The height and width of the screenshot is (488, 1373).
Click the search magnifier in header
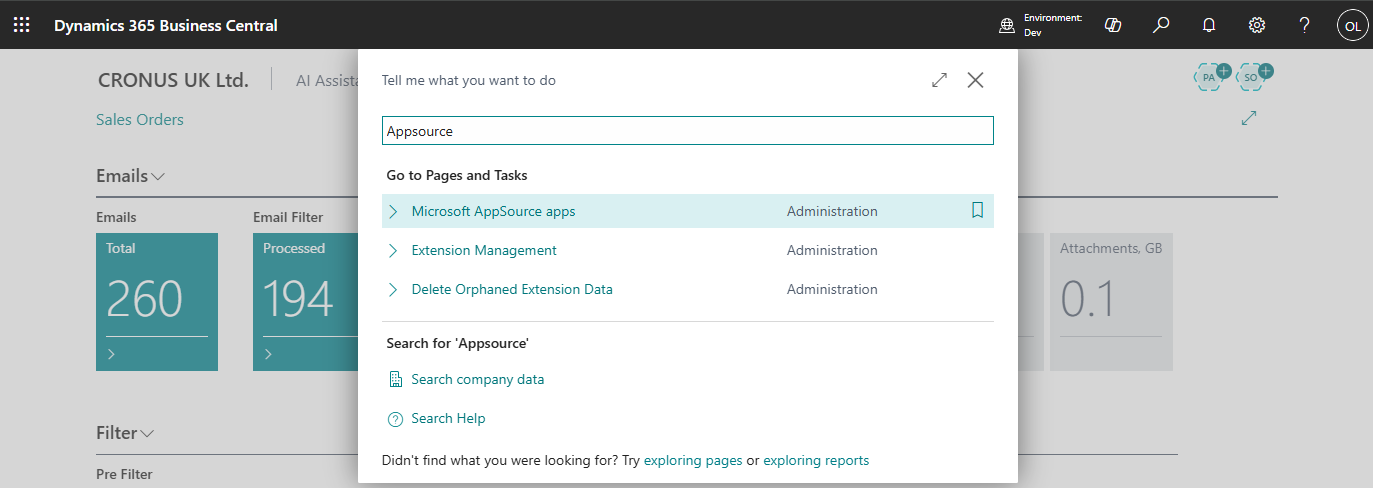pyautogui.click(x=1160, y=25)
